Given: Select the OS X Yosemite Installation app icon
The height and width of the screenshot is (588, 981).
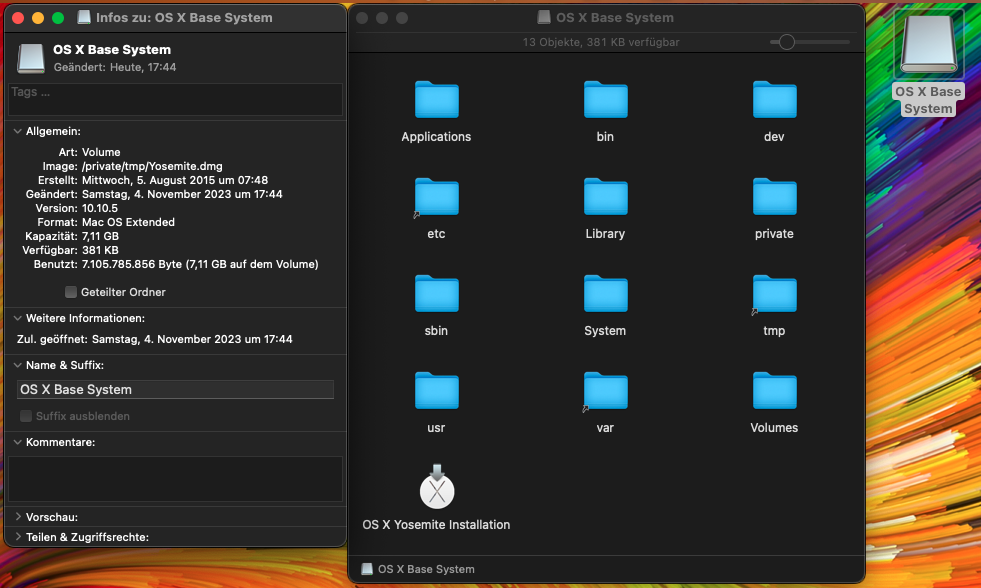Looking at the screenshot, I should [x=437, y=487].
